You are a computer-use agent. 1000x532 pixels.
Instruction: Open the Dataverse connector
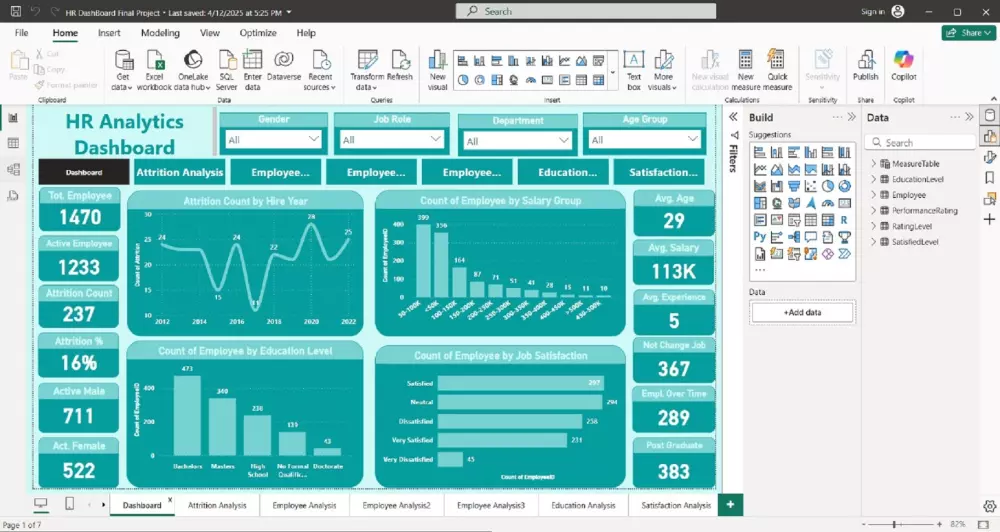coord(284,66)
